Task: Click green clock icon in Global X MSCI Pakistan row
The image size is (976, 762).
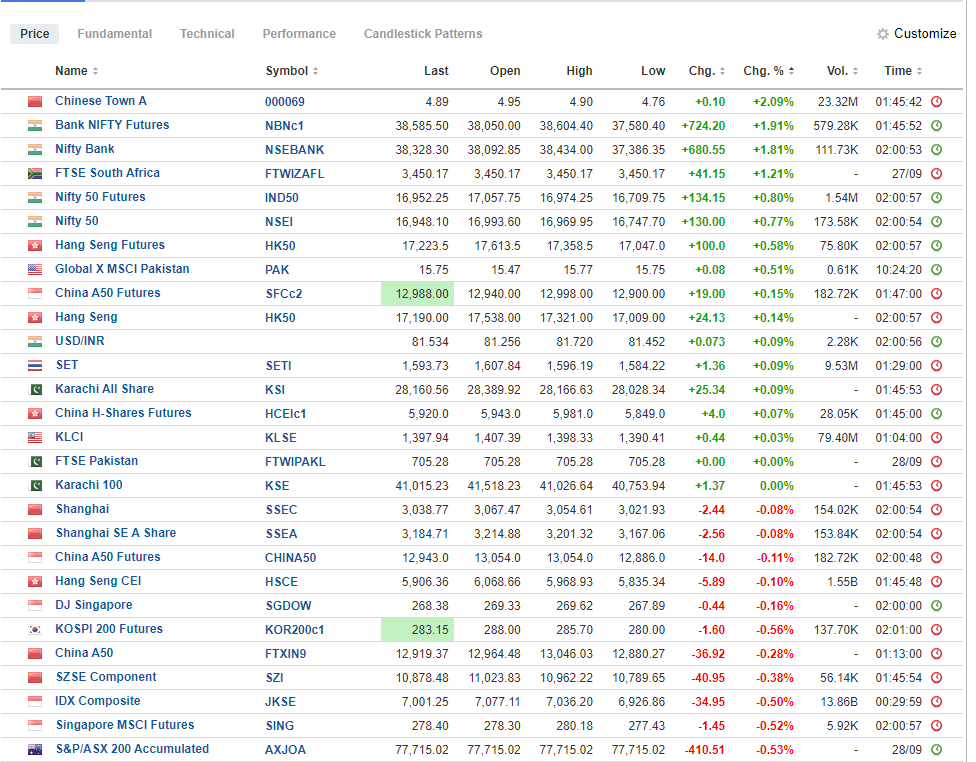Action: (x=936, y=270)
